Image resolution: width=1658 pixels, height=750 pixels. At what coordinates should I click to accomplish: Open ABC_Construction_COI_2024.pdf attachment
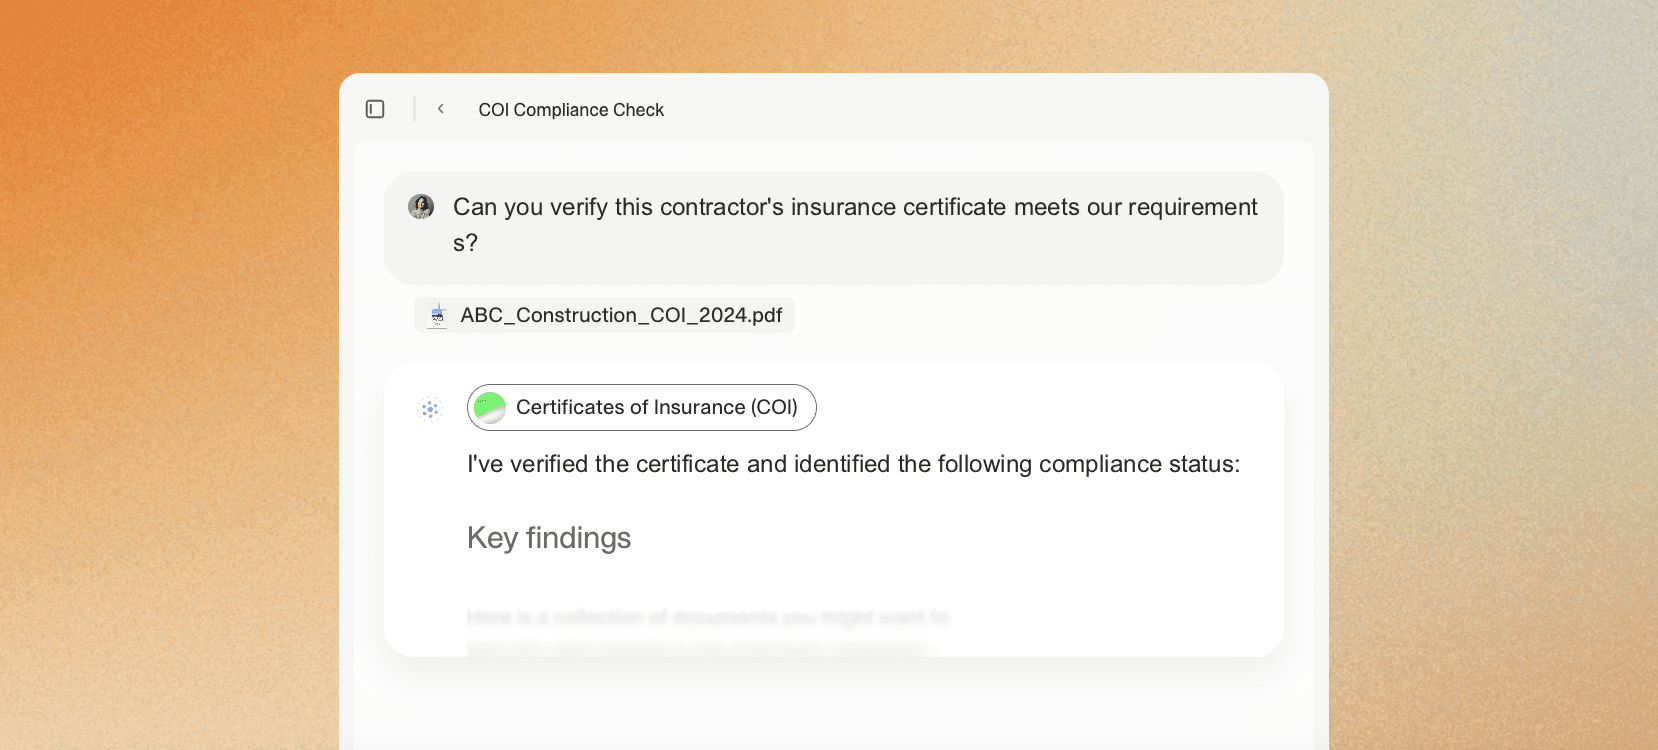click(x=605, y=315)
